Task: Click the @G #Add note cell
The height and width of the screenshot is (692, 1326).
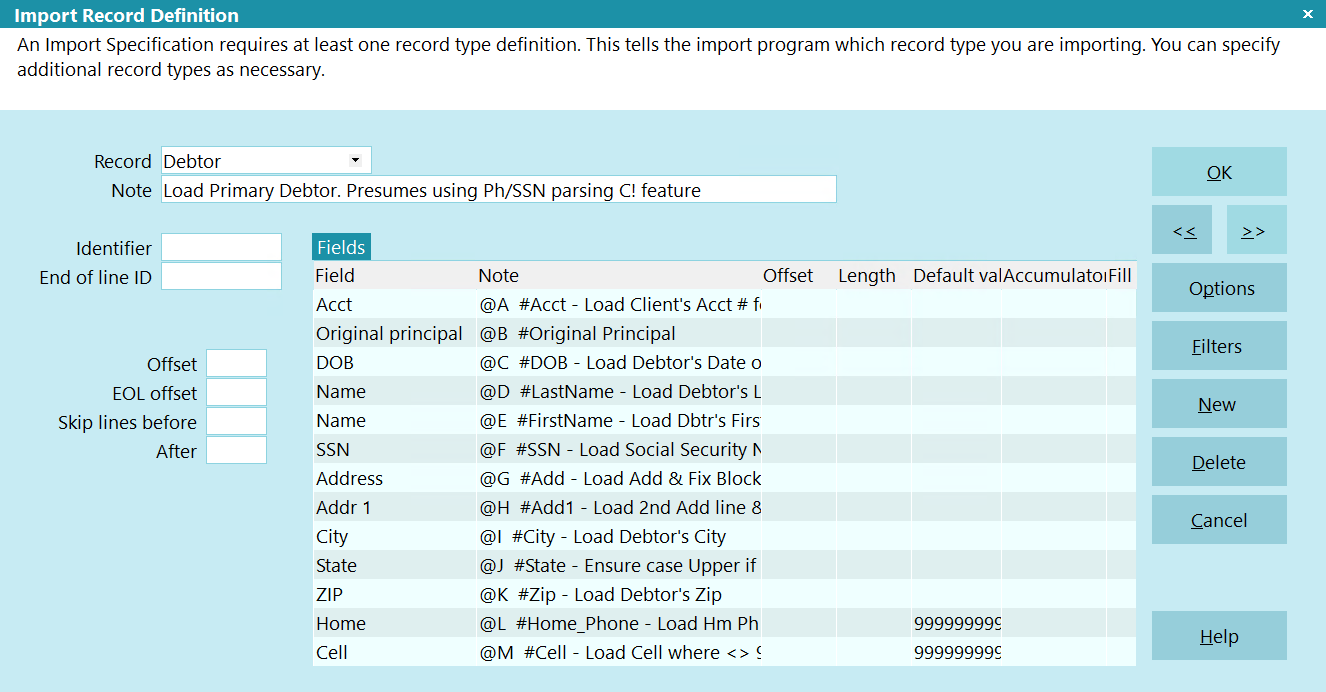Action: pos(618,478)
